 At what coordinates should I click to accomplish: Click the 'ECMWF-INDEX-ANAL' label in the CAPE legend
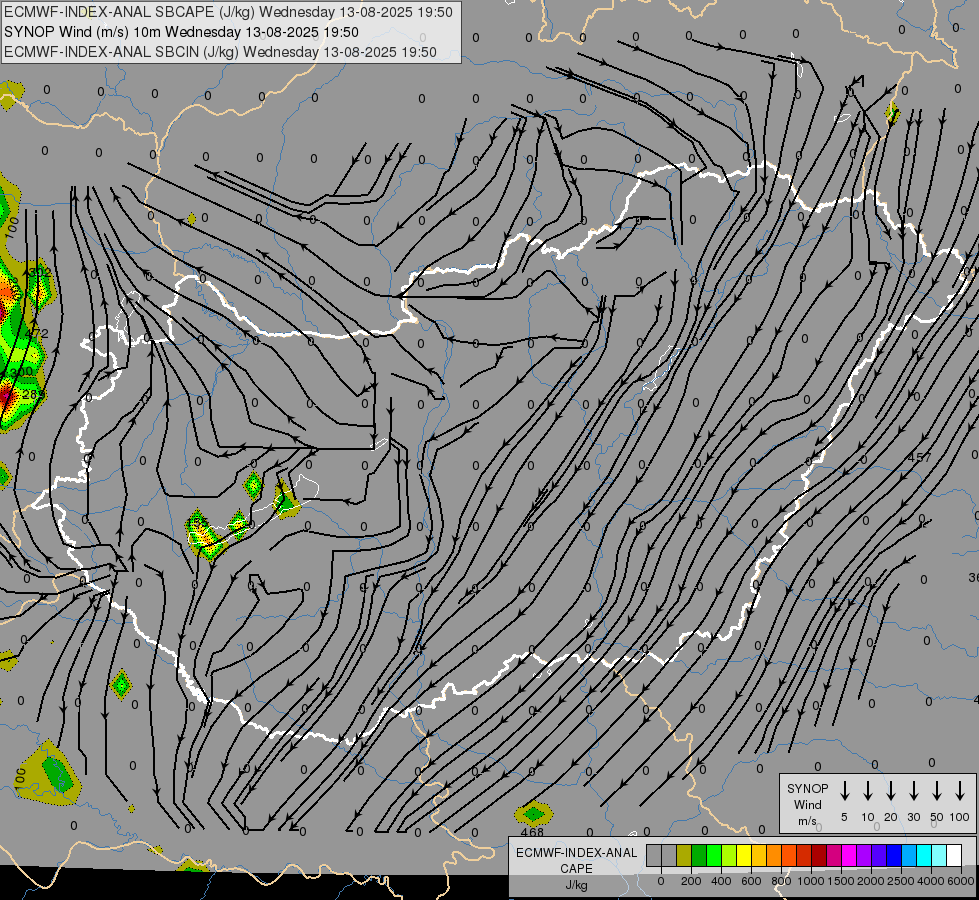[x=576, y=853]
